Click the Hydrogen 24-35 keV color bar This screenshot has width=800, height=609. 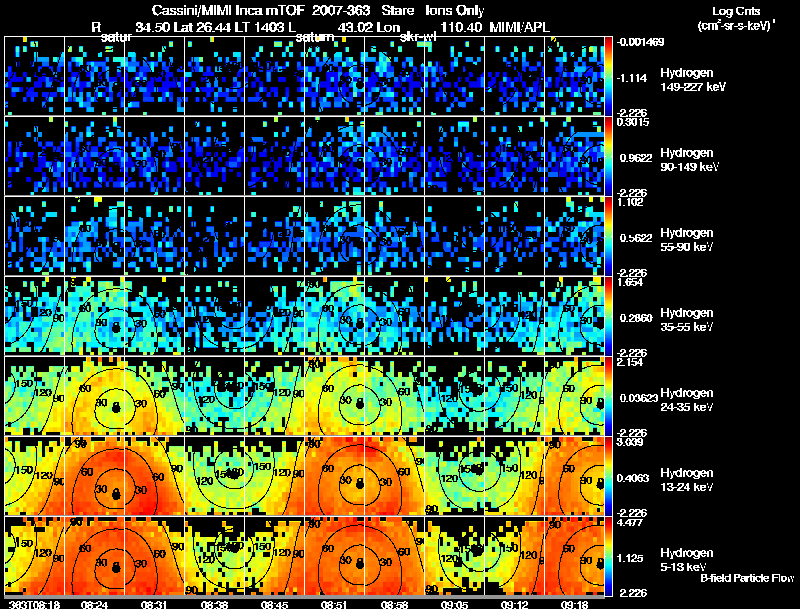(x=608, y=396)
